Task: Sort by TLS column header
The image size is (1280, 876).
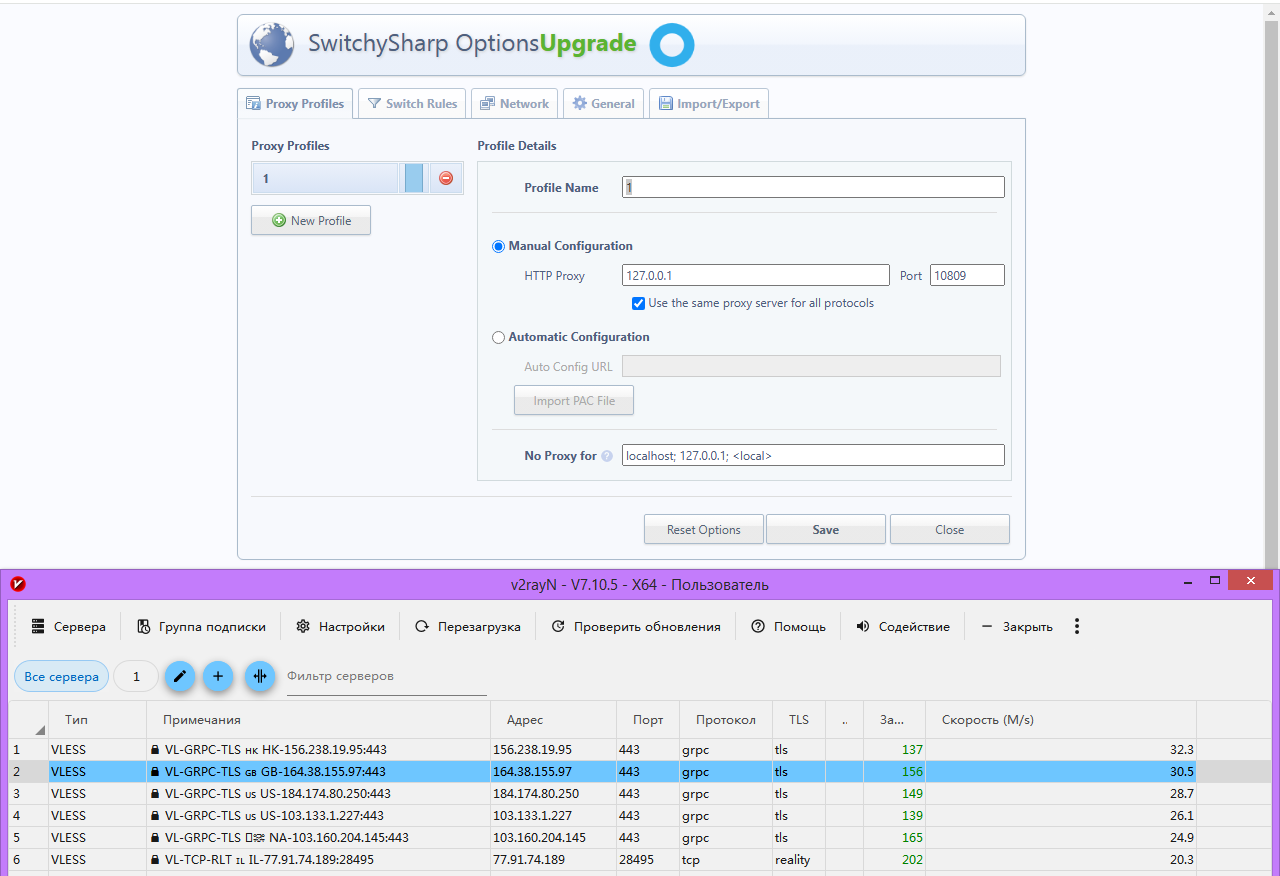Action: (x=799, y=720)
